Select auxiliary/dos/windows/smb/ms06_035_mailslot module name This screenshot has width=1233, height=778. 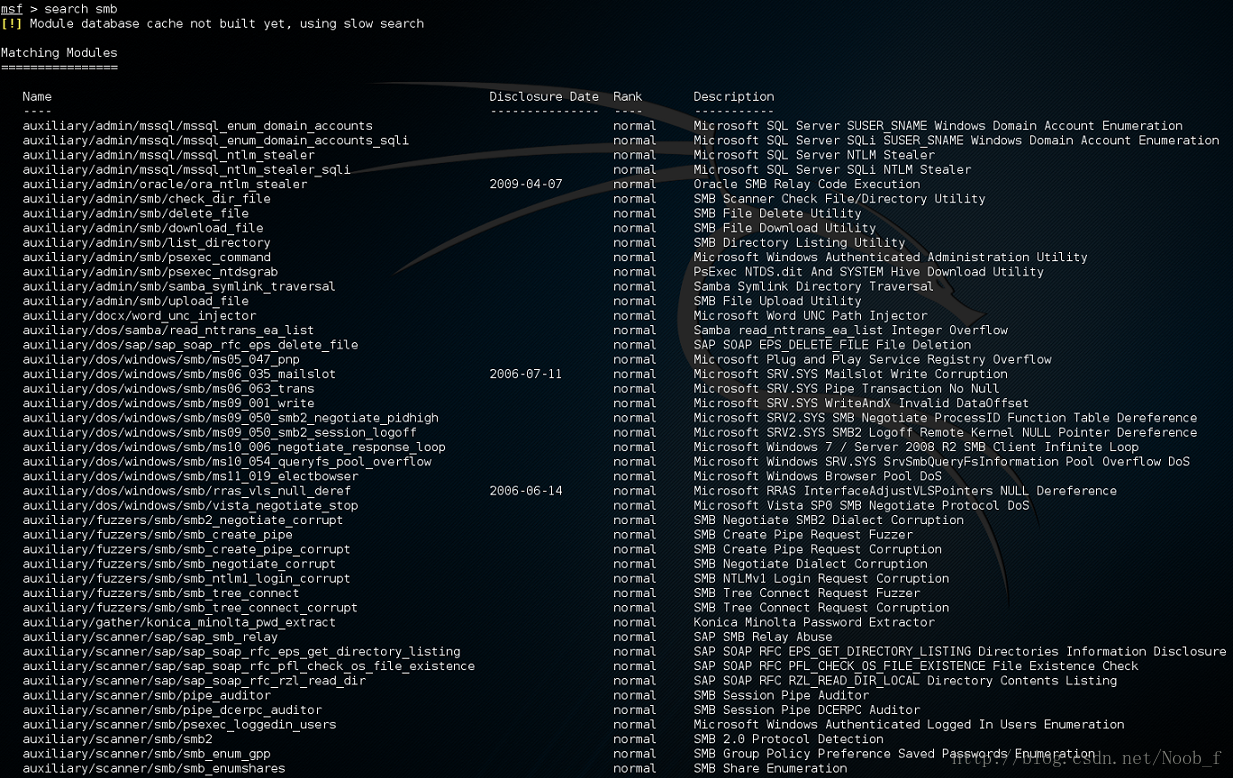point(180,374)
